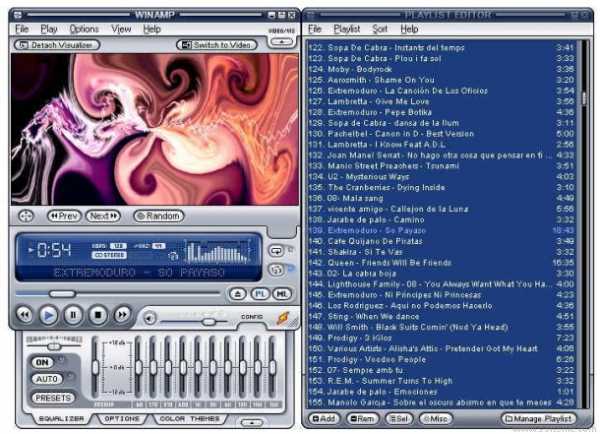Click the equalizer preamp slider
Screen dimensions: 600x434
coord(95,368)
